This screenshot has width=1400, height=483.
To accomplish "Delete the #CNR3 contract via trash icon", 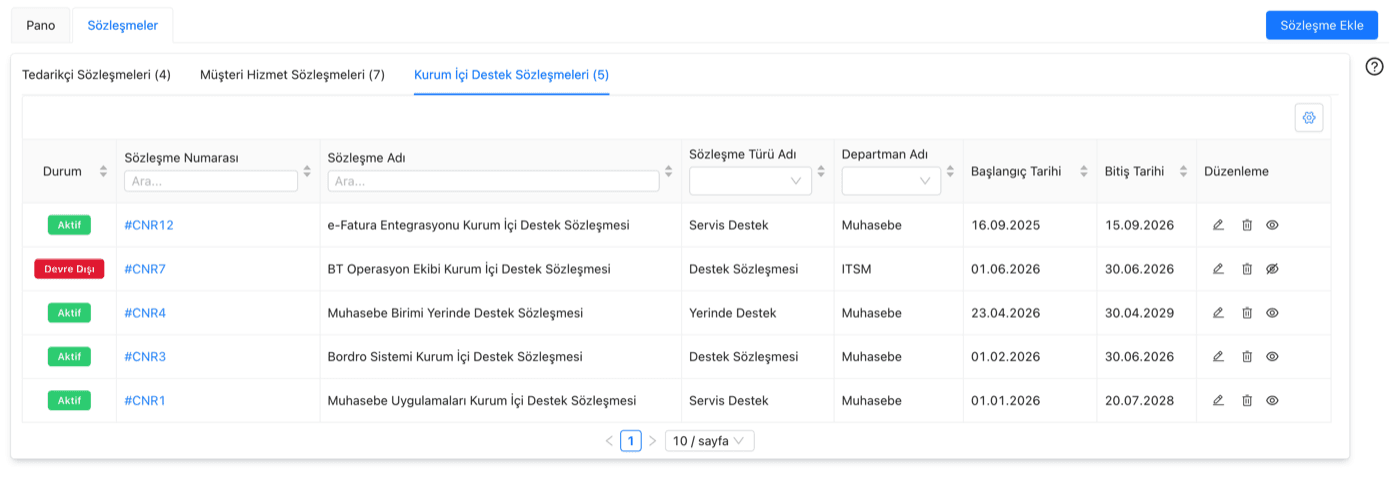I will [1246, 356].
